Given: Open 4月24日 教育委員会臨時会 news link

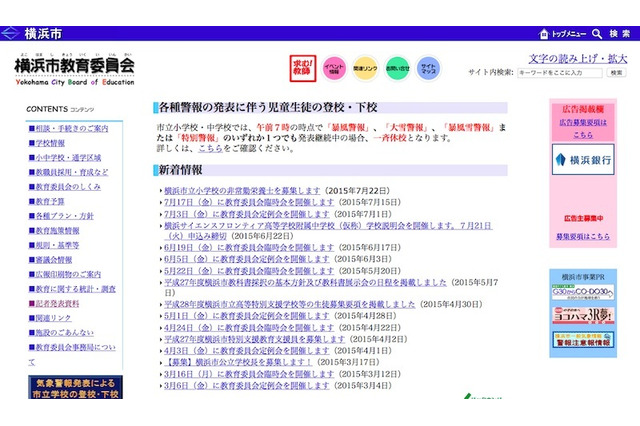Looking at the screenshot, I should click(x=249, y=327).
